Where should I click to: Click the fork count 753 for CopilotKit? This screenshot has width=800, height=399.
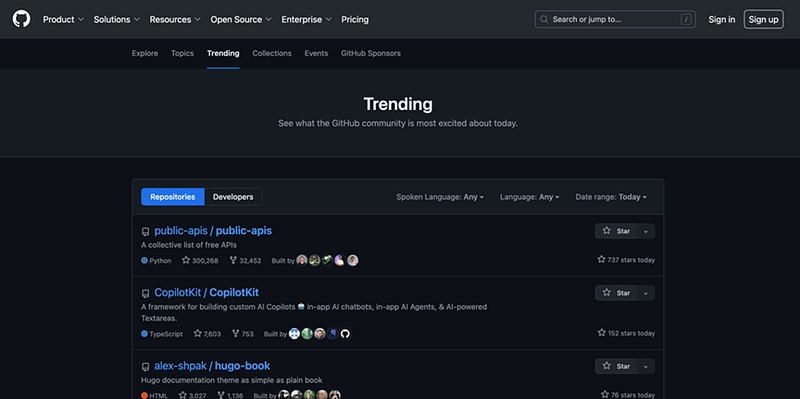(x=243, y=334)
